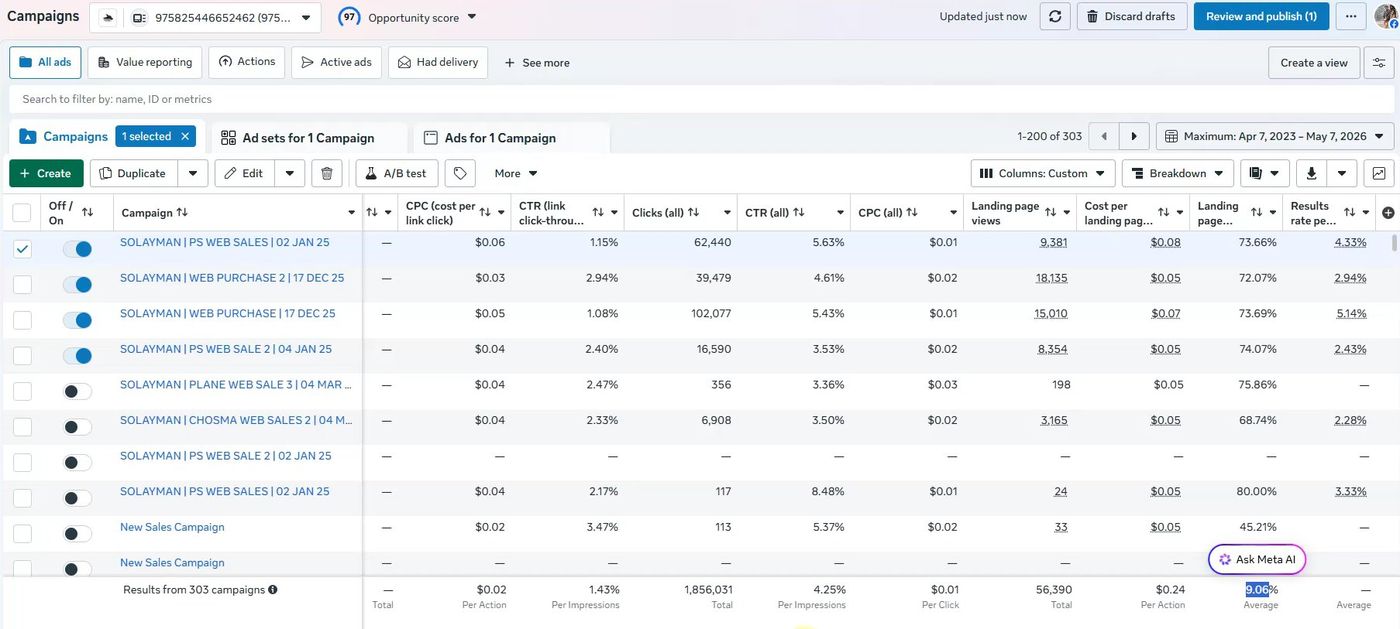The height and width of the screenshot is (629, 1400).
Task: Turn off WEB PURCHASE 2 | 17 DEC 25 toggle
Action: coord(77,285)
